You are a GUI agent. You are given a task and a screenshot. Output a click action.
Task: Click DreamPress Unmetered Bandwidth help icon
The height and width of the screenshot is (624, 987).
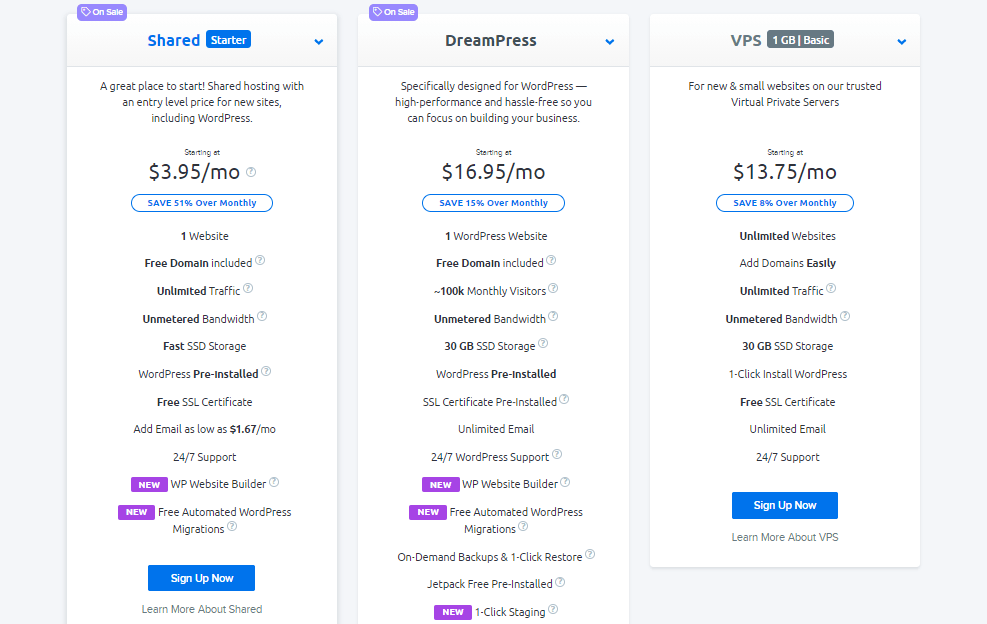553,316
